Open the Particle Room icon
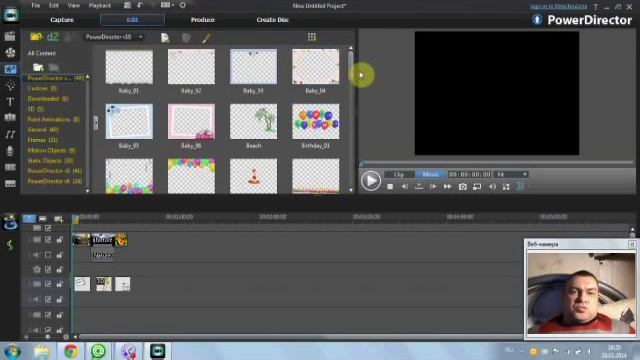 click(10, 85)
